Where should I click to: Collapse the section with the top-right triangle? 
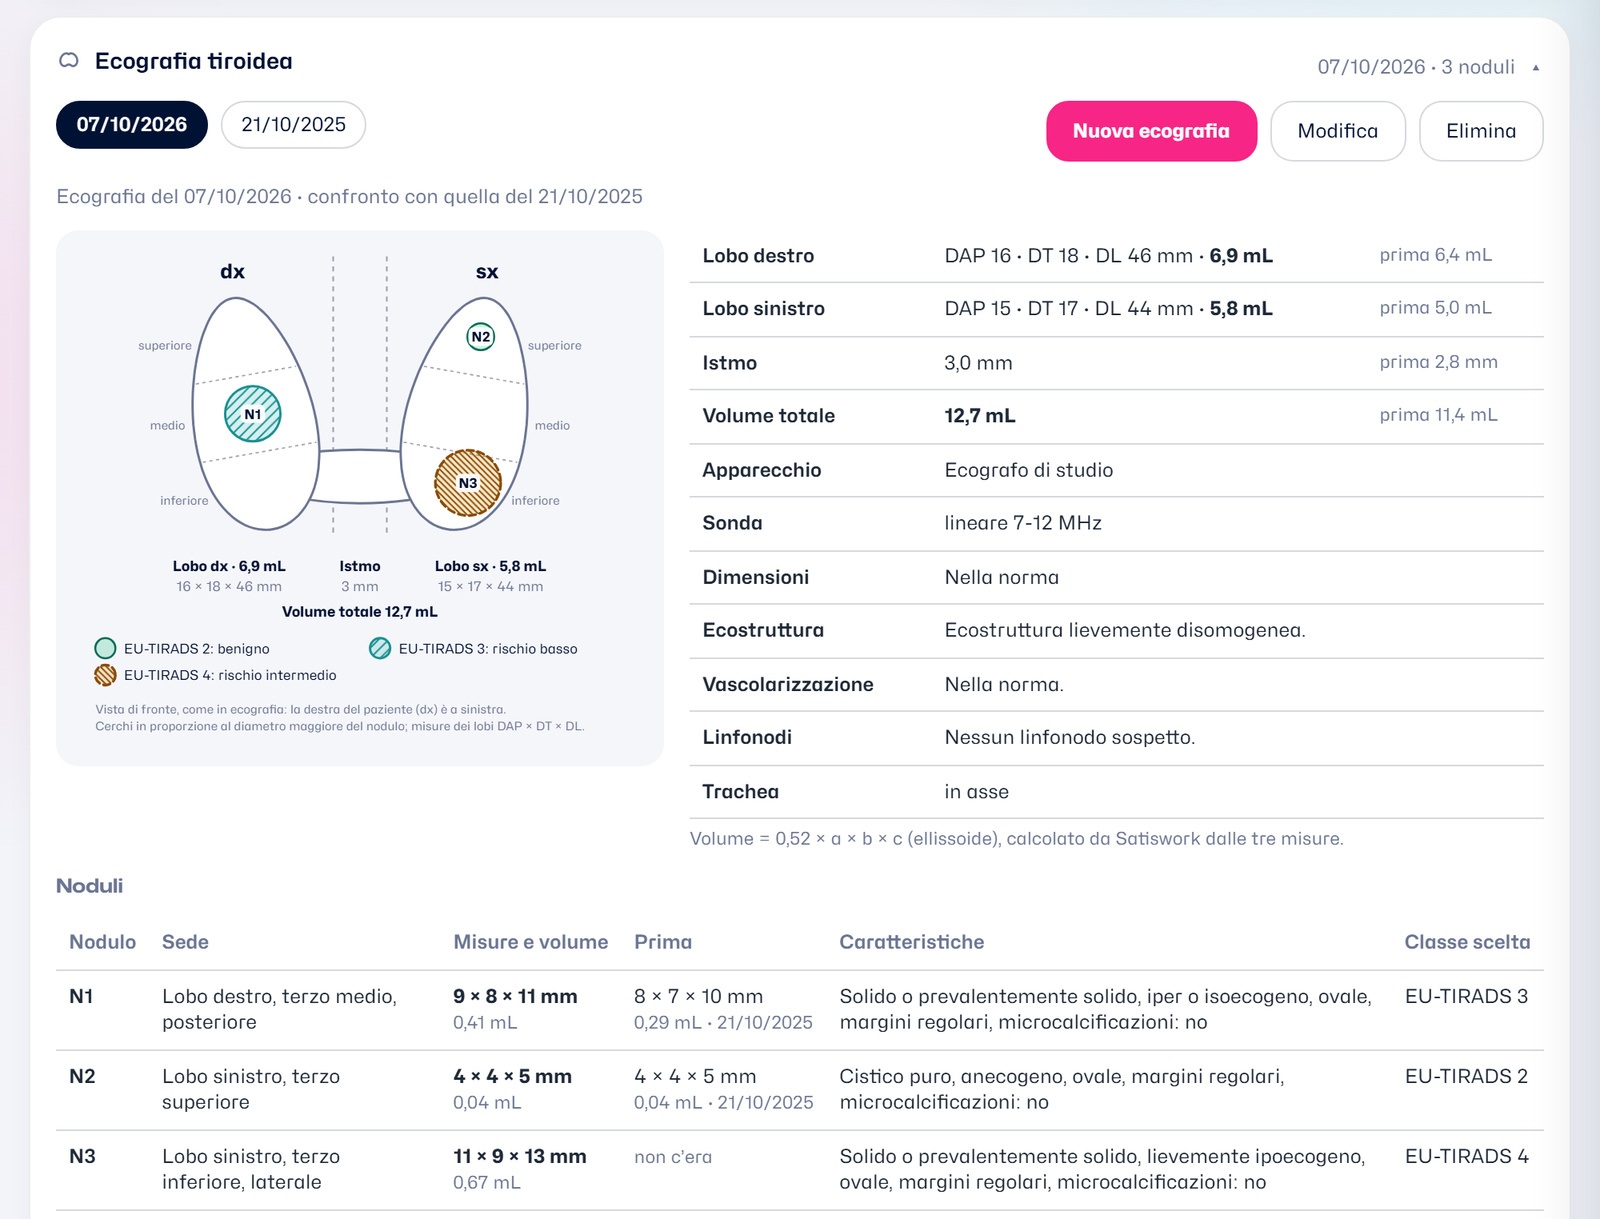point(1536,68)
